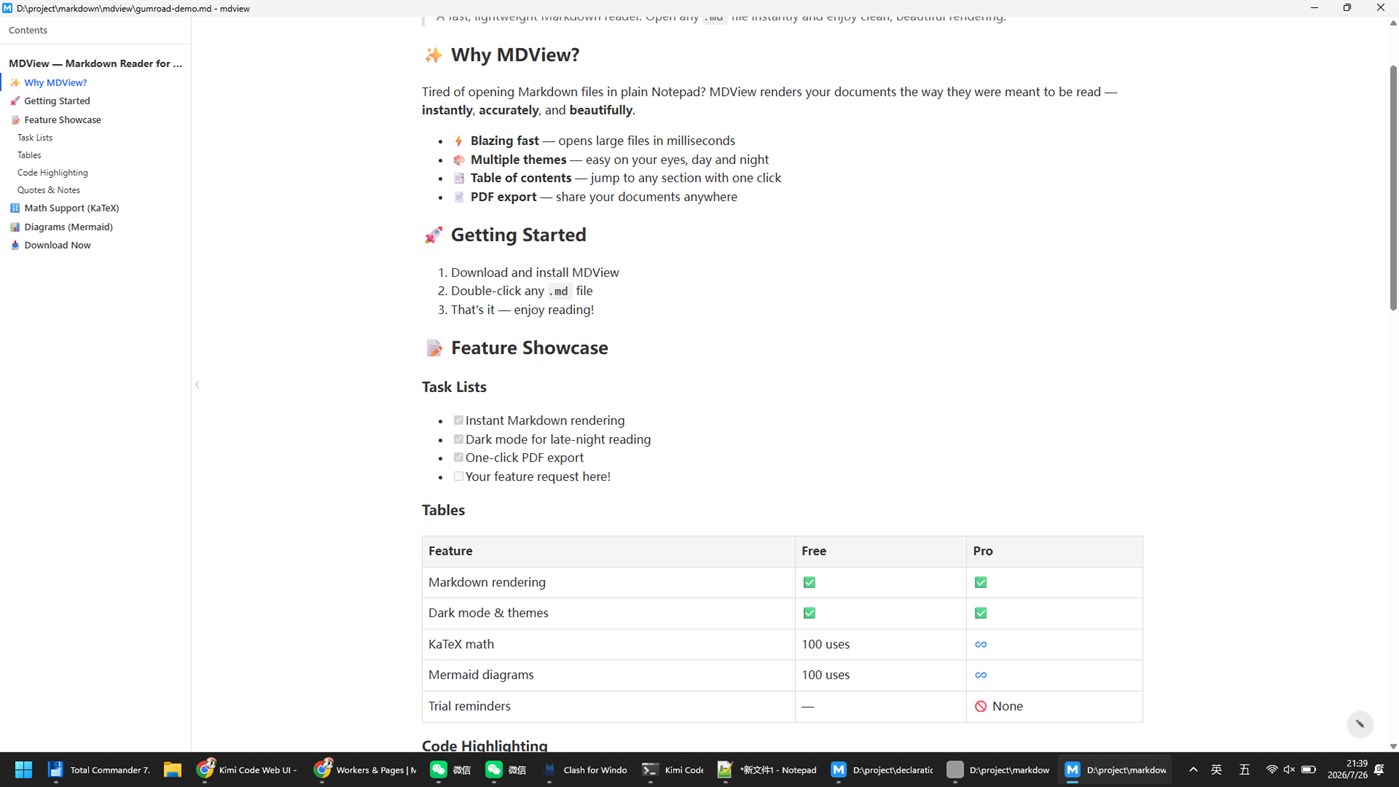The image size is (1399, 787).
Task: Select Task Lists in the contents tree
Action: point(35,138)
